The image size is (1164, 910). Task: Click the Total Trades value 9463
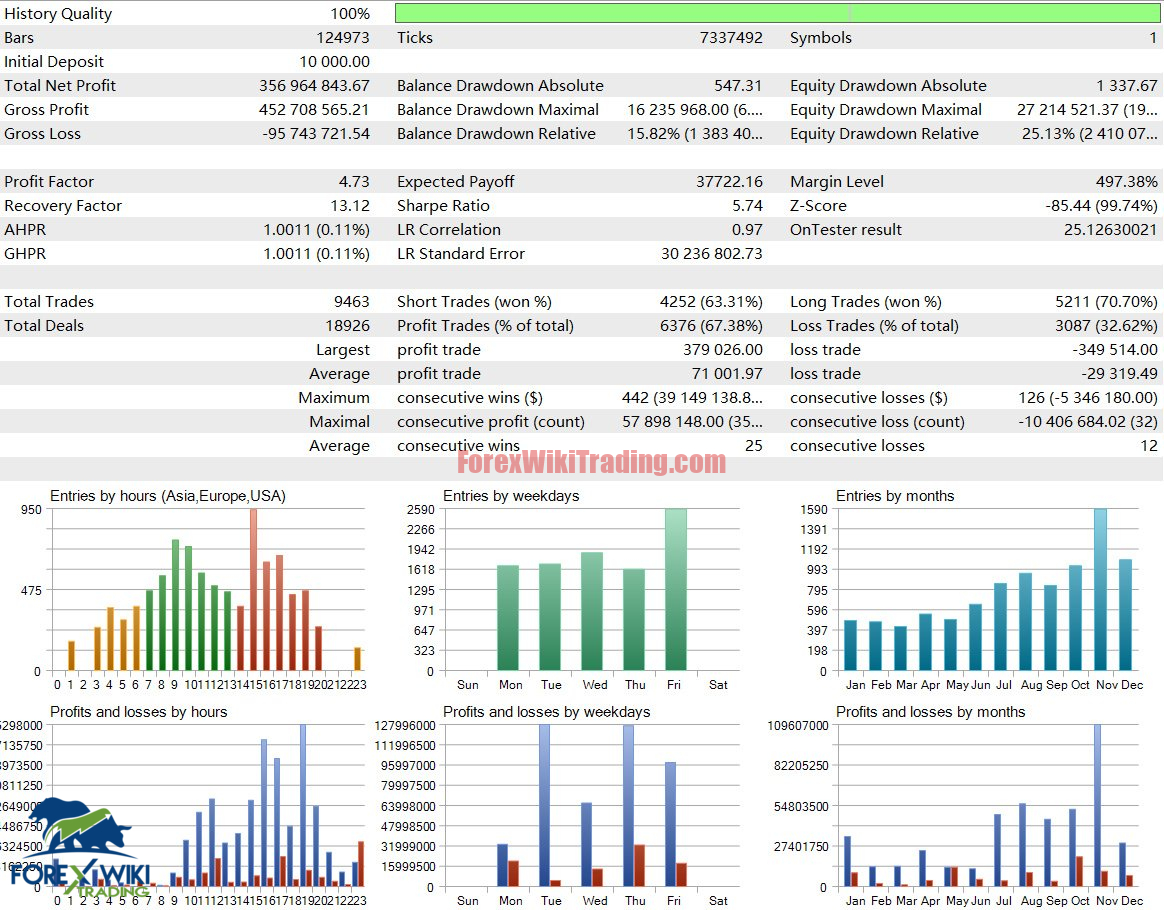(352, 302)
